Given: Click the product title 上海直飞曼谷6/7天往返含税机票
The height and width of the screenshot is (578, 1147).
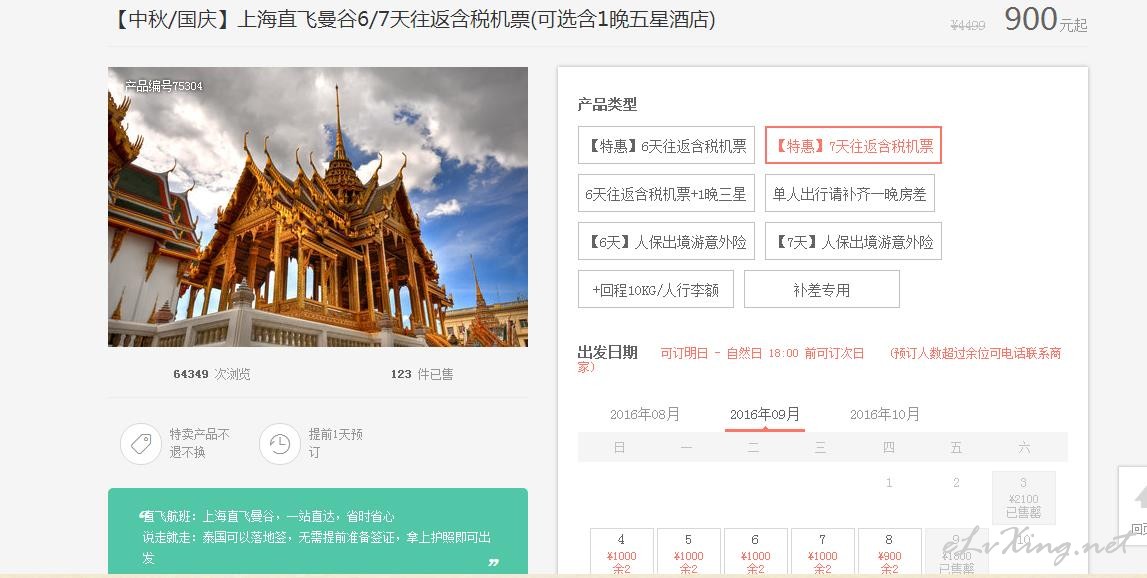Looking at the screenshot, I should click(x=413, y=19).
